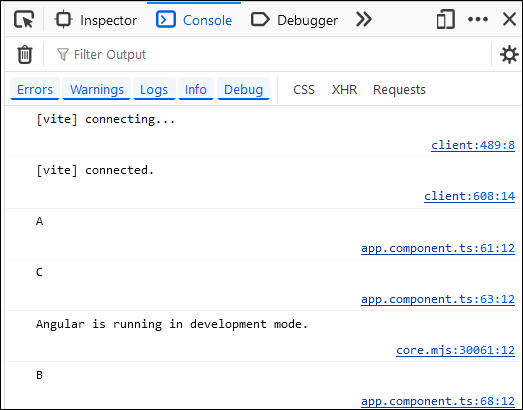Open app.component.ts:63:12 source link

tap(438, 300)
